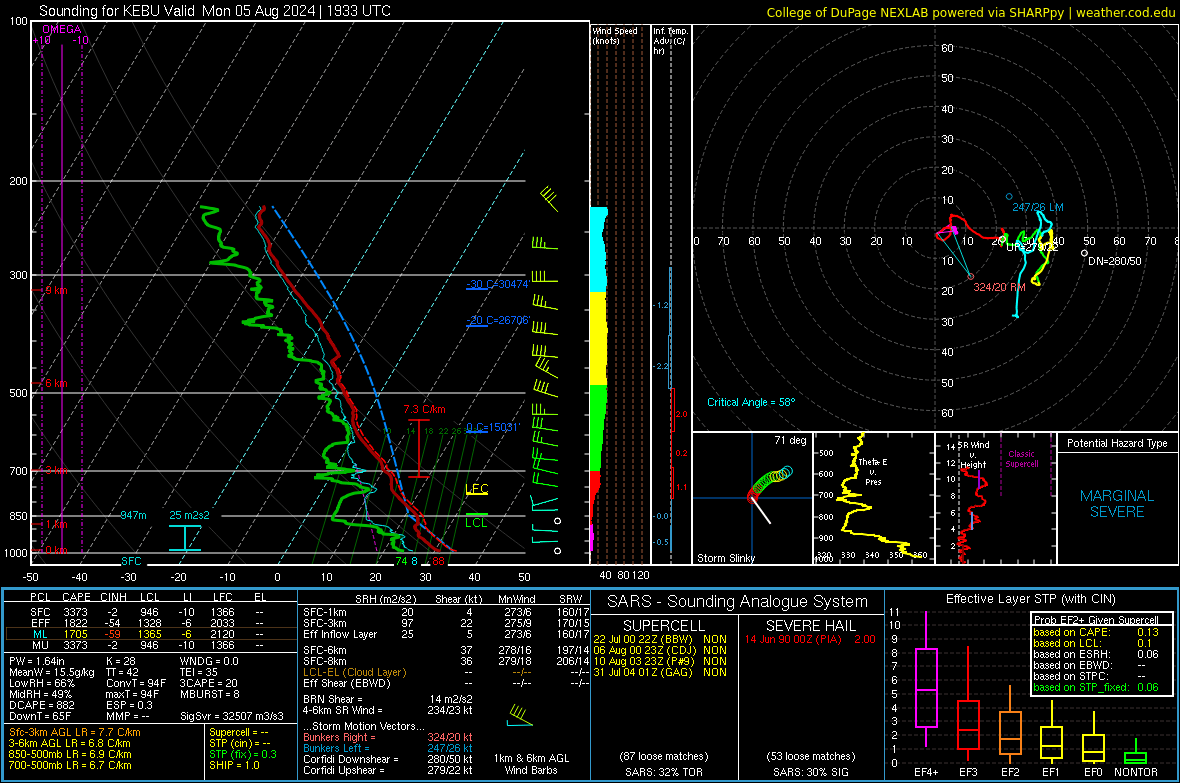This screenshot has height=783, width=1180.
Task: Select the EF2 axis label
Action: (x=1010, y=772)
